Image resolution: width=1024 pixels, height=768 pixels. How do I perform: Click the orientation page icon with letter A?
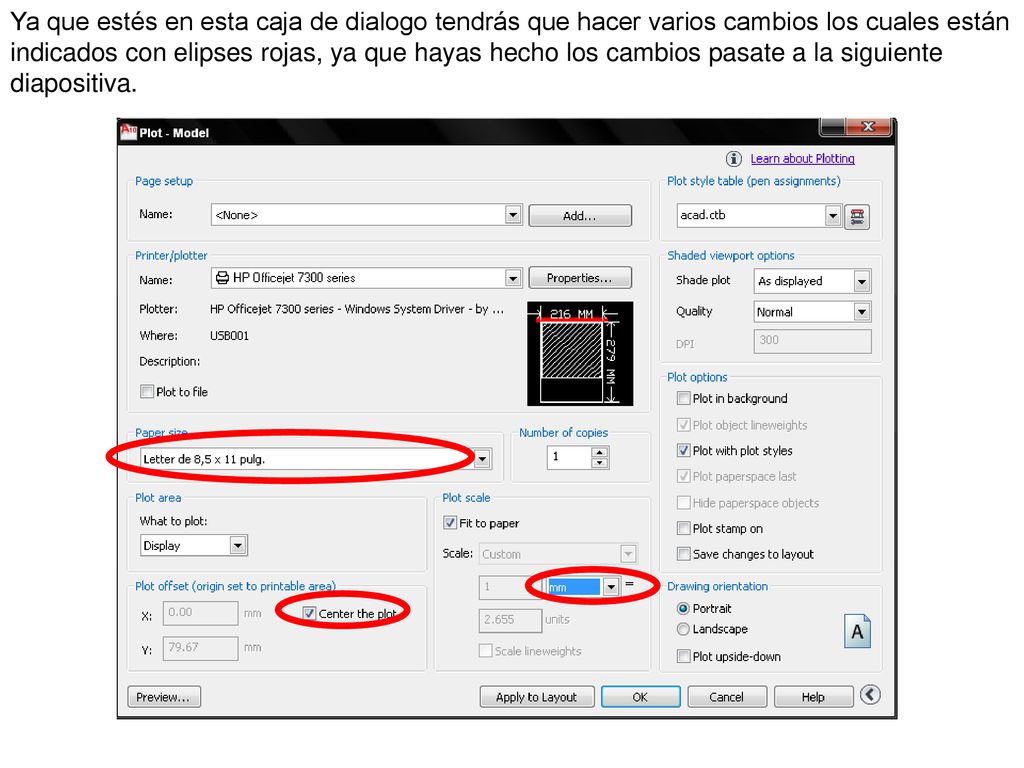857,631
